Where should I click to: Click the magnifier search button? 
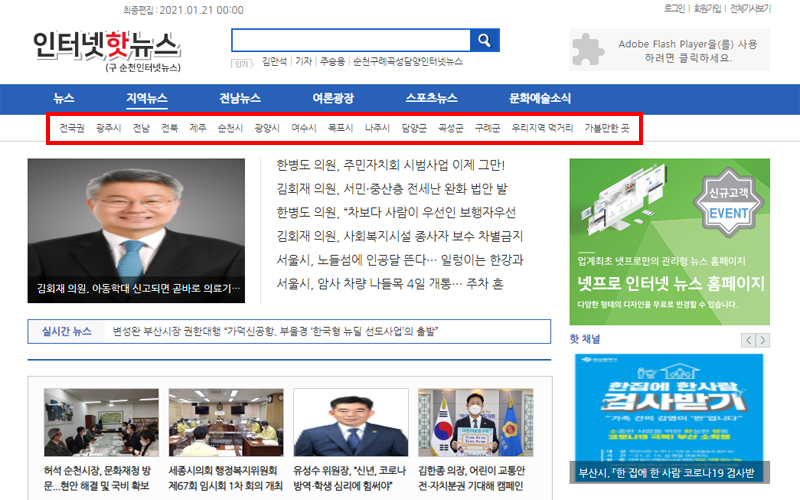click(x=484, y=40)
